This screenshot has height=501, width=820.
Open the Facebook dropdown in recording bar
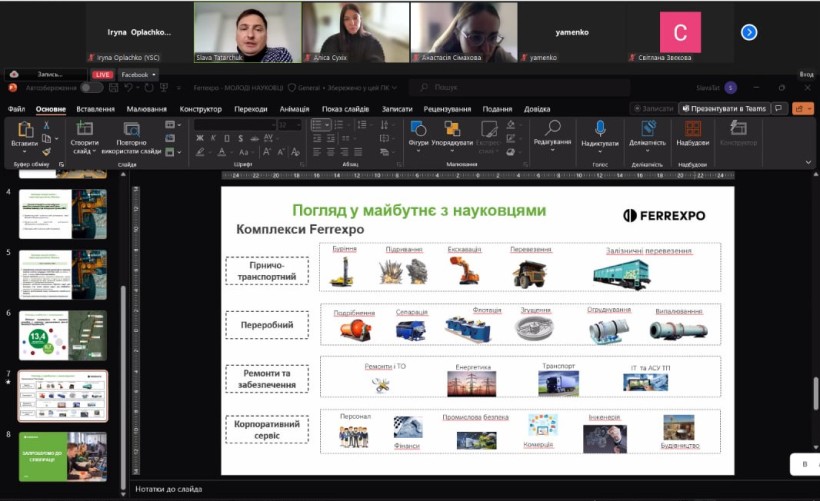pyautogui.click(x=138, y=75)
